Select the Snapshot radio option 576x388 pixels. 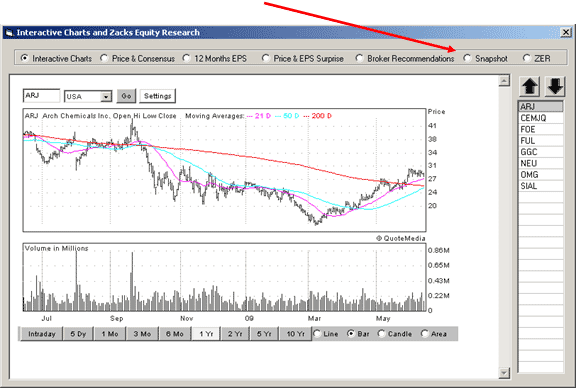(485, 58)
